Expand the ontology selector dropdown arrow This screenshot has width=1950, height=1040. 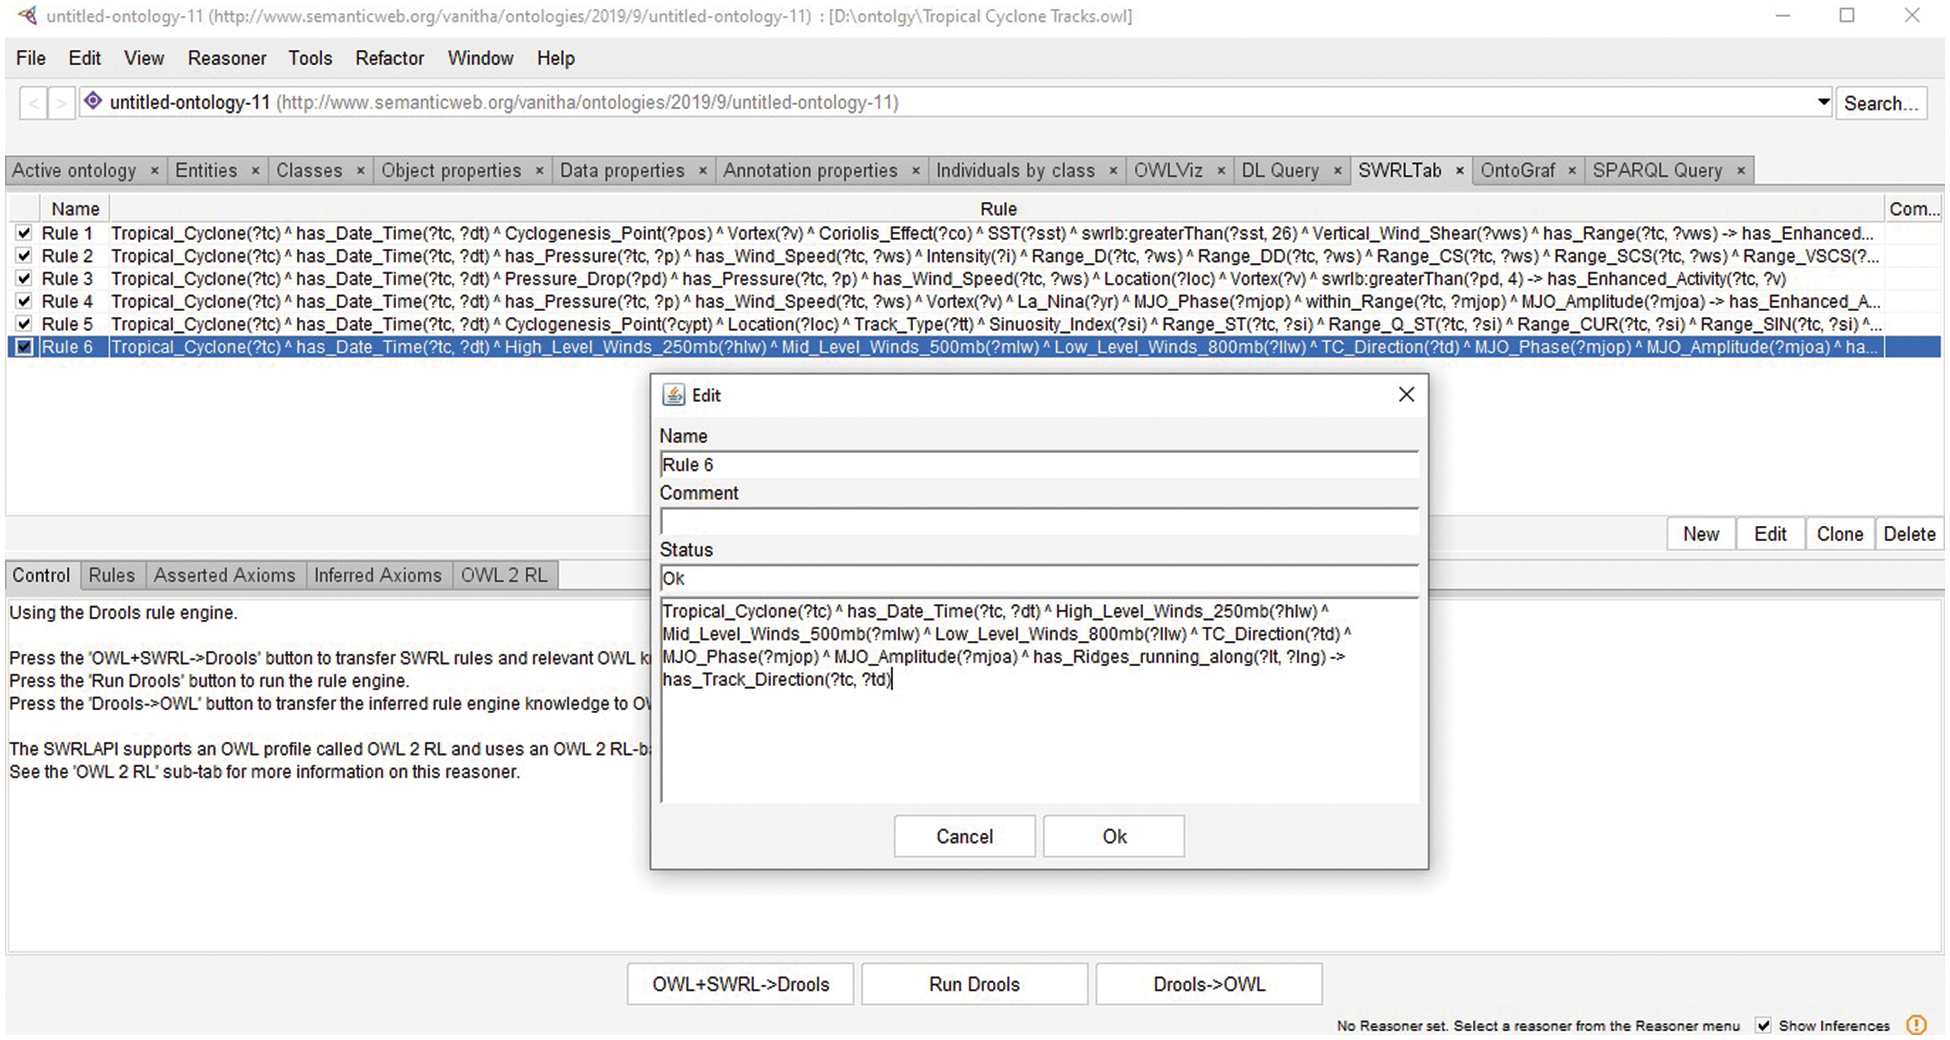1823,102
